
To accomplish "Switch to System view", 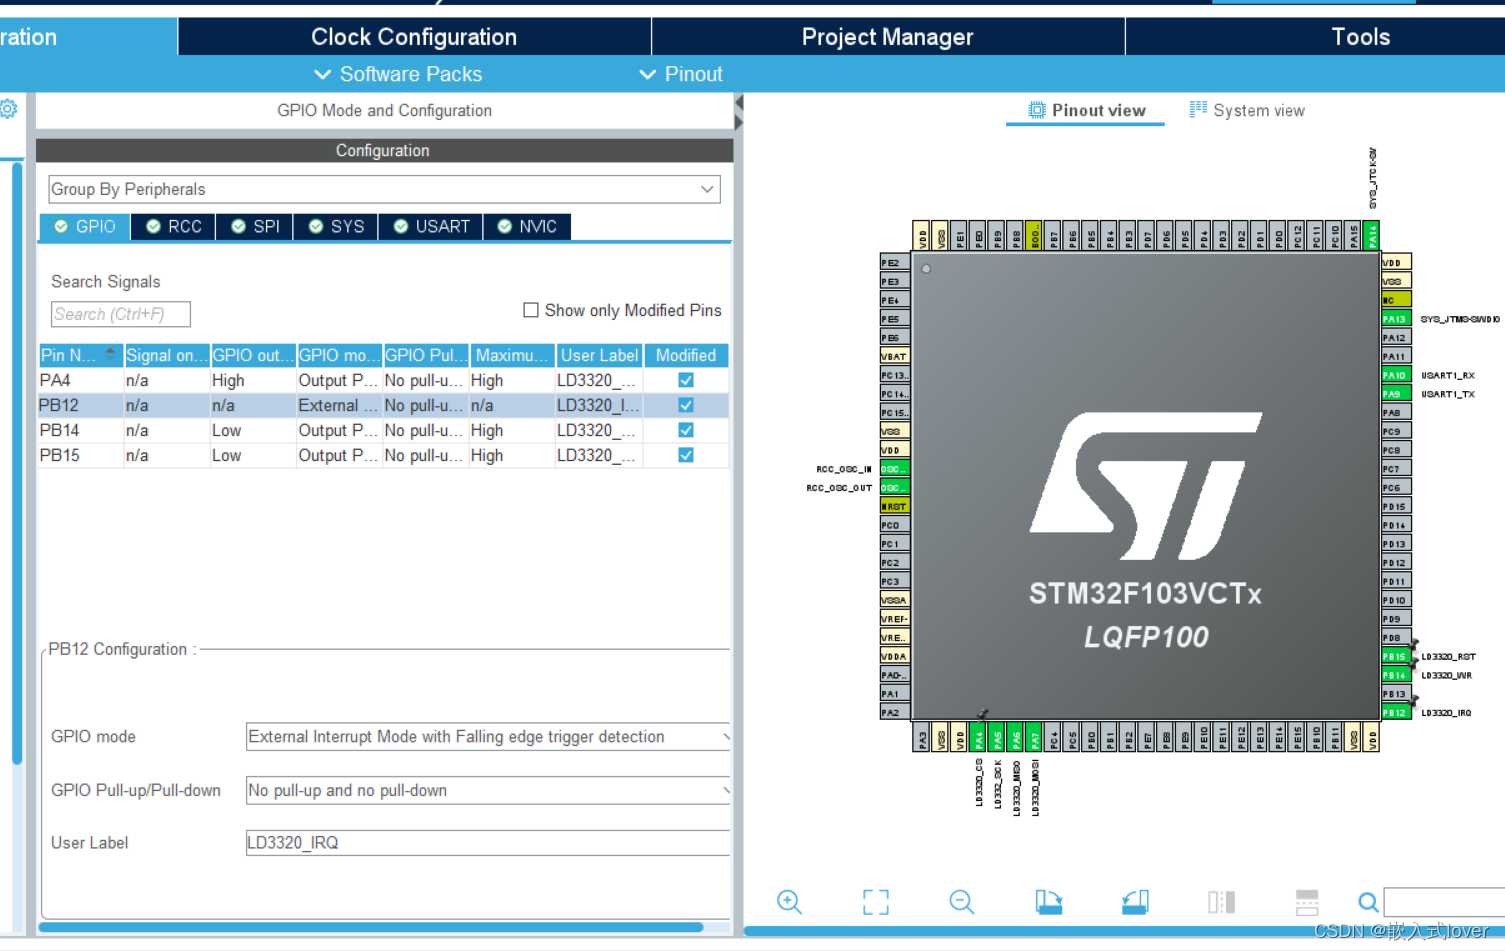I will tap(1247, 111).
